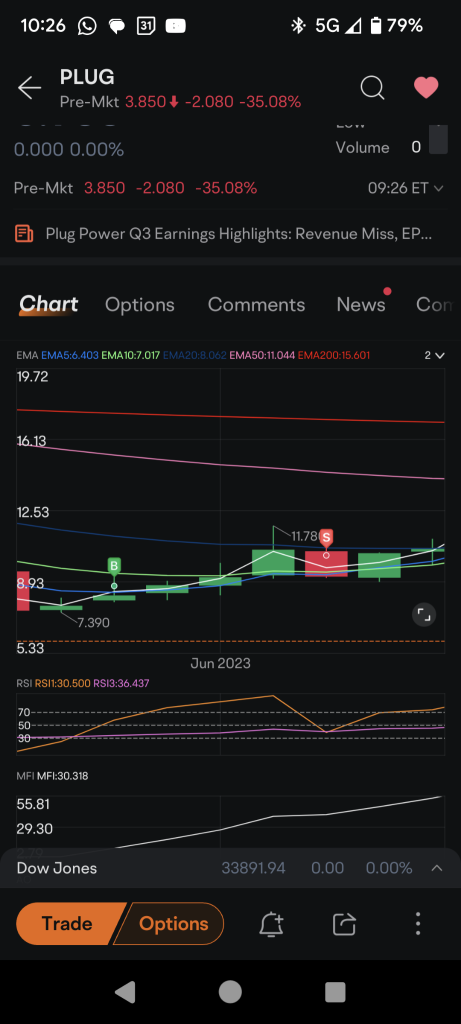The image size is (461, 1024).
Task: Select the EMA5:6.403 indicator label
Action: point(70,356)
